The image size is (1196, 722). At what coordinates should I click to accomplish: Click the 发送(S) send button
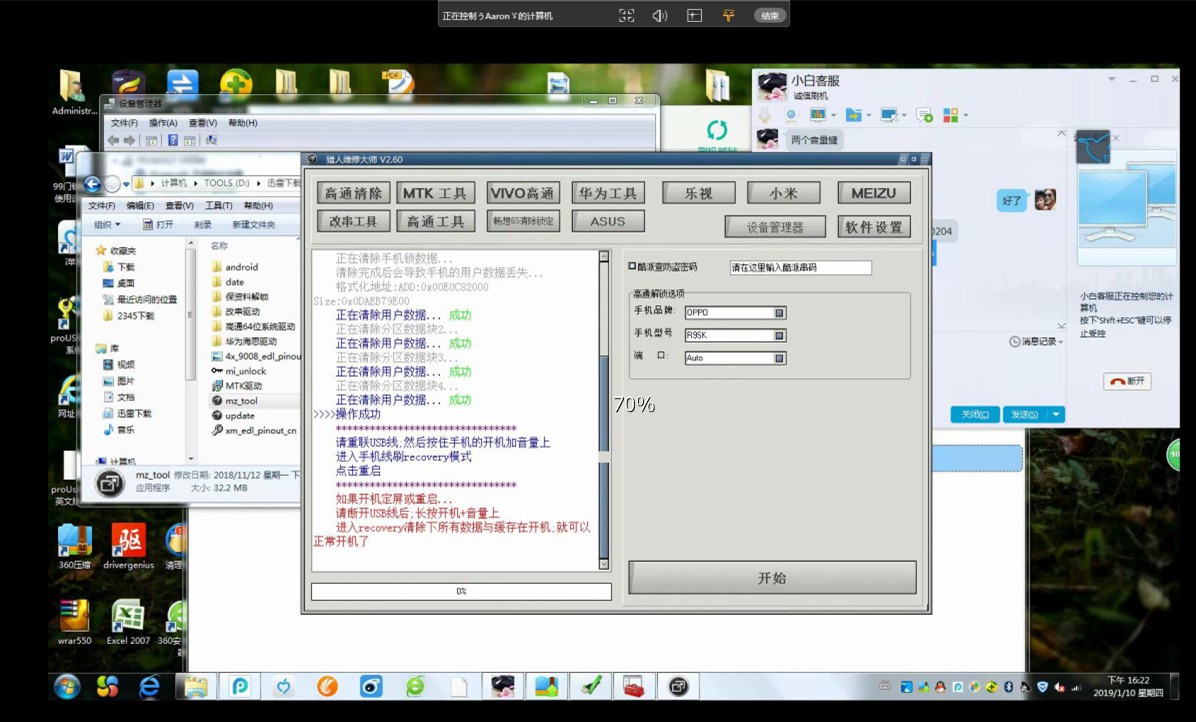pyautogui.click(x=1024, y=414)
